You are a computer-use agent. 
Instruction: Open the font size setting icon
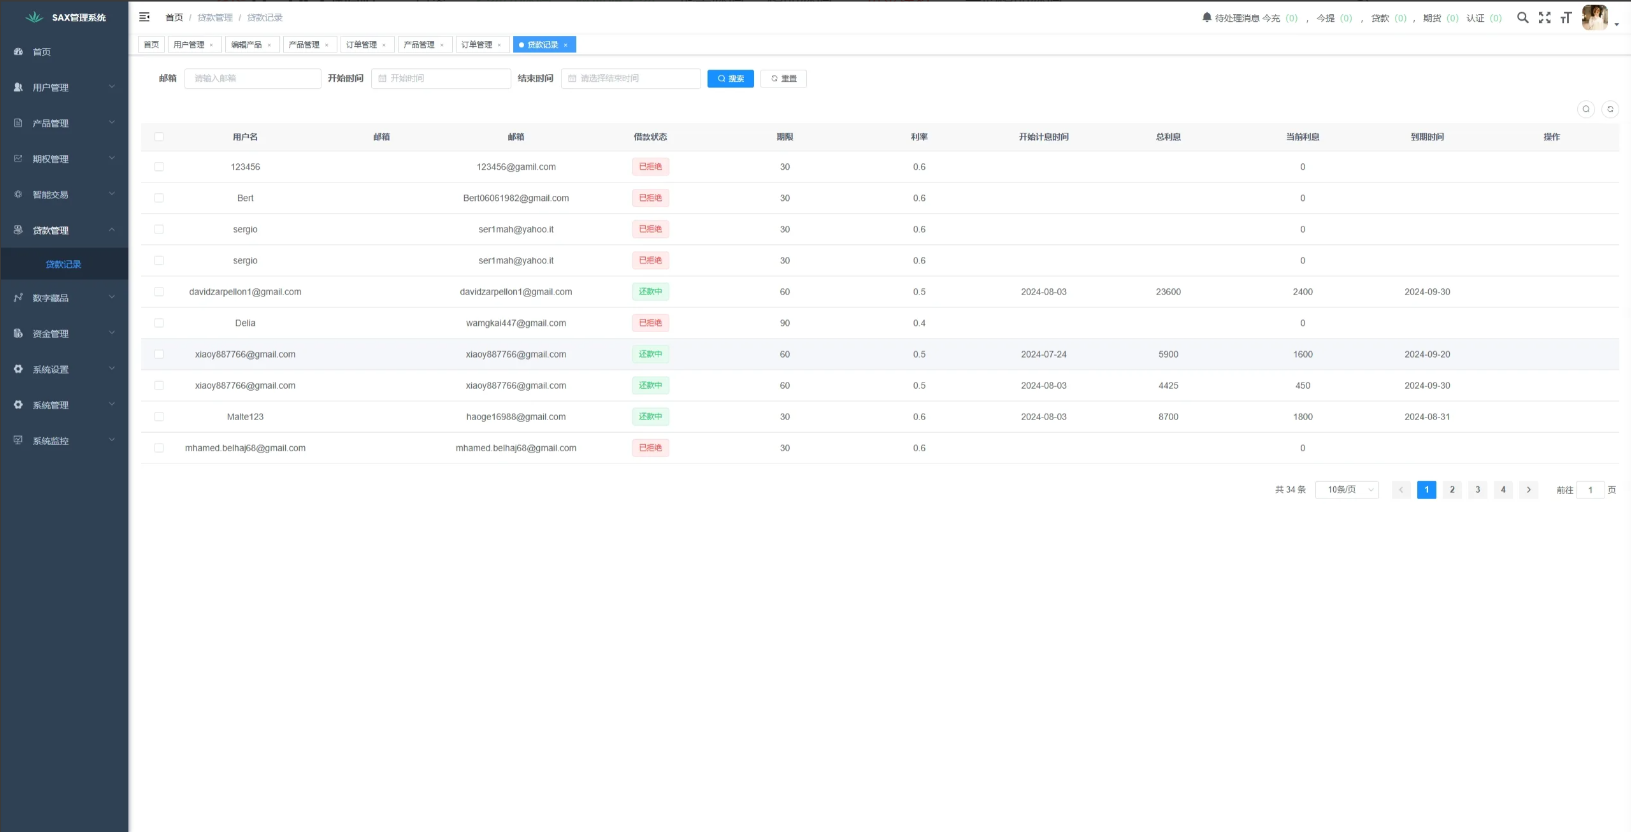click(x=1565, y=17)
